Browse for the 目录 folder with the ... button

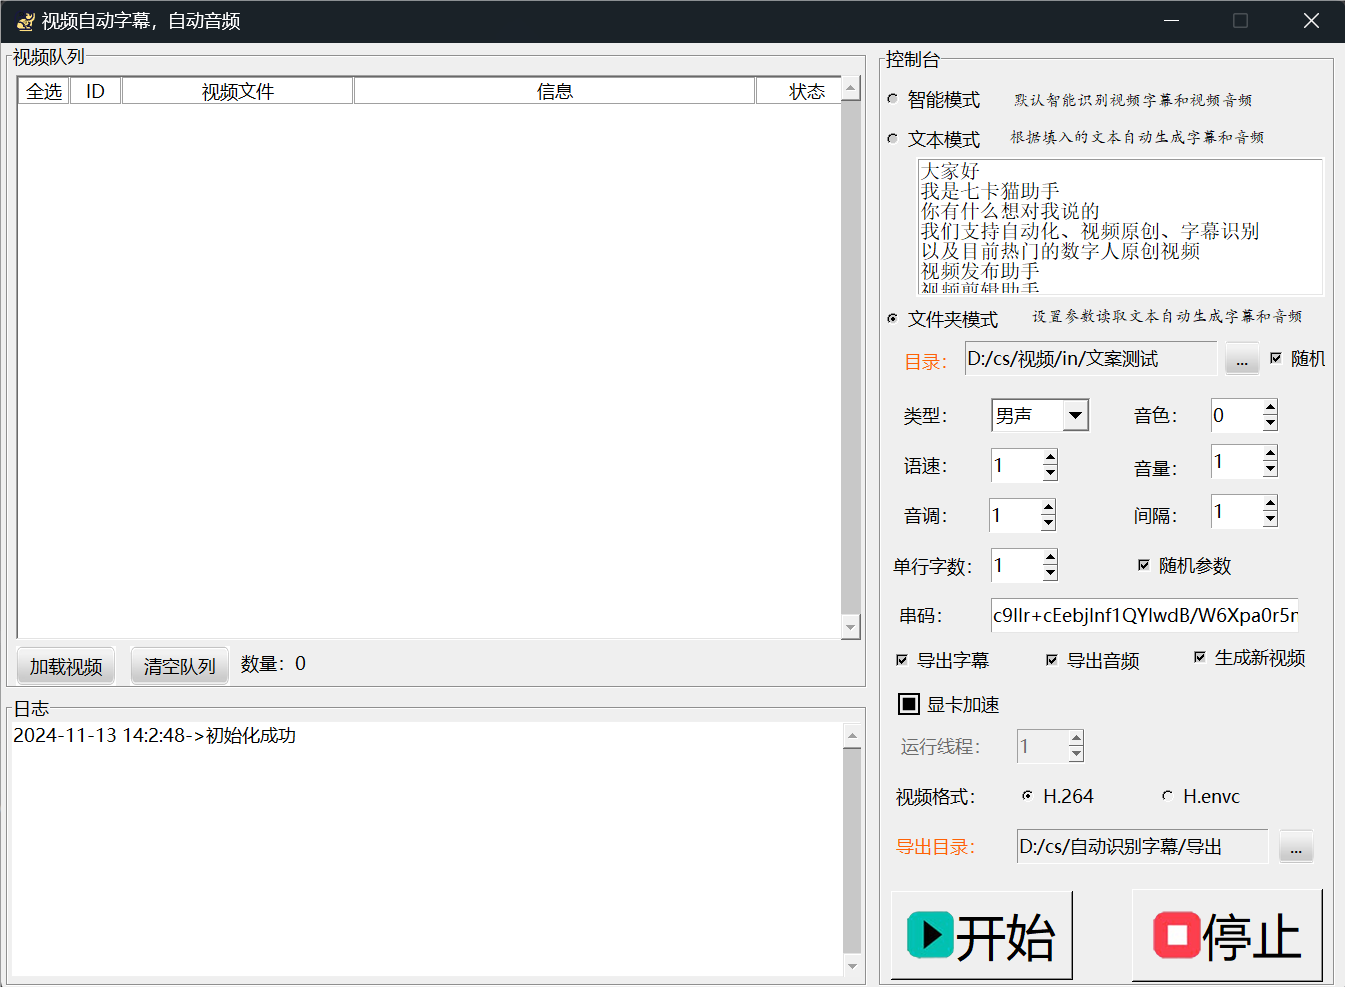(x=1242, y=360)
